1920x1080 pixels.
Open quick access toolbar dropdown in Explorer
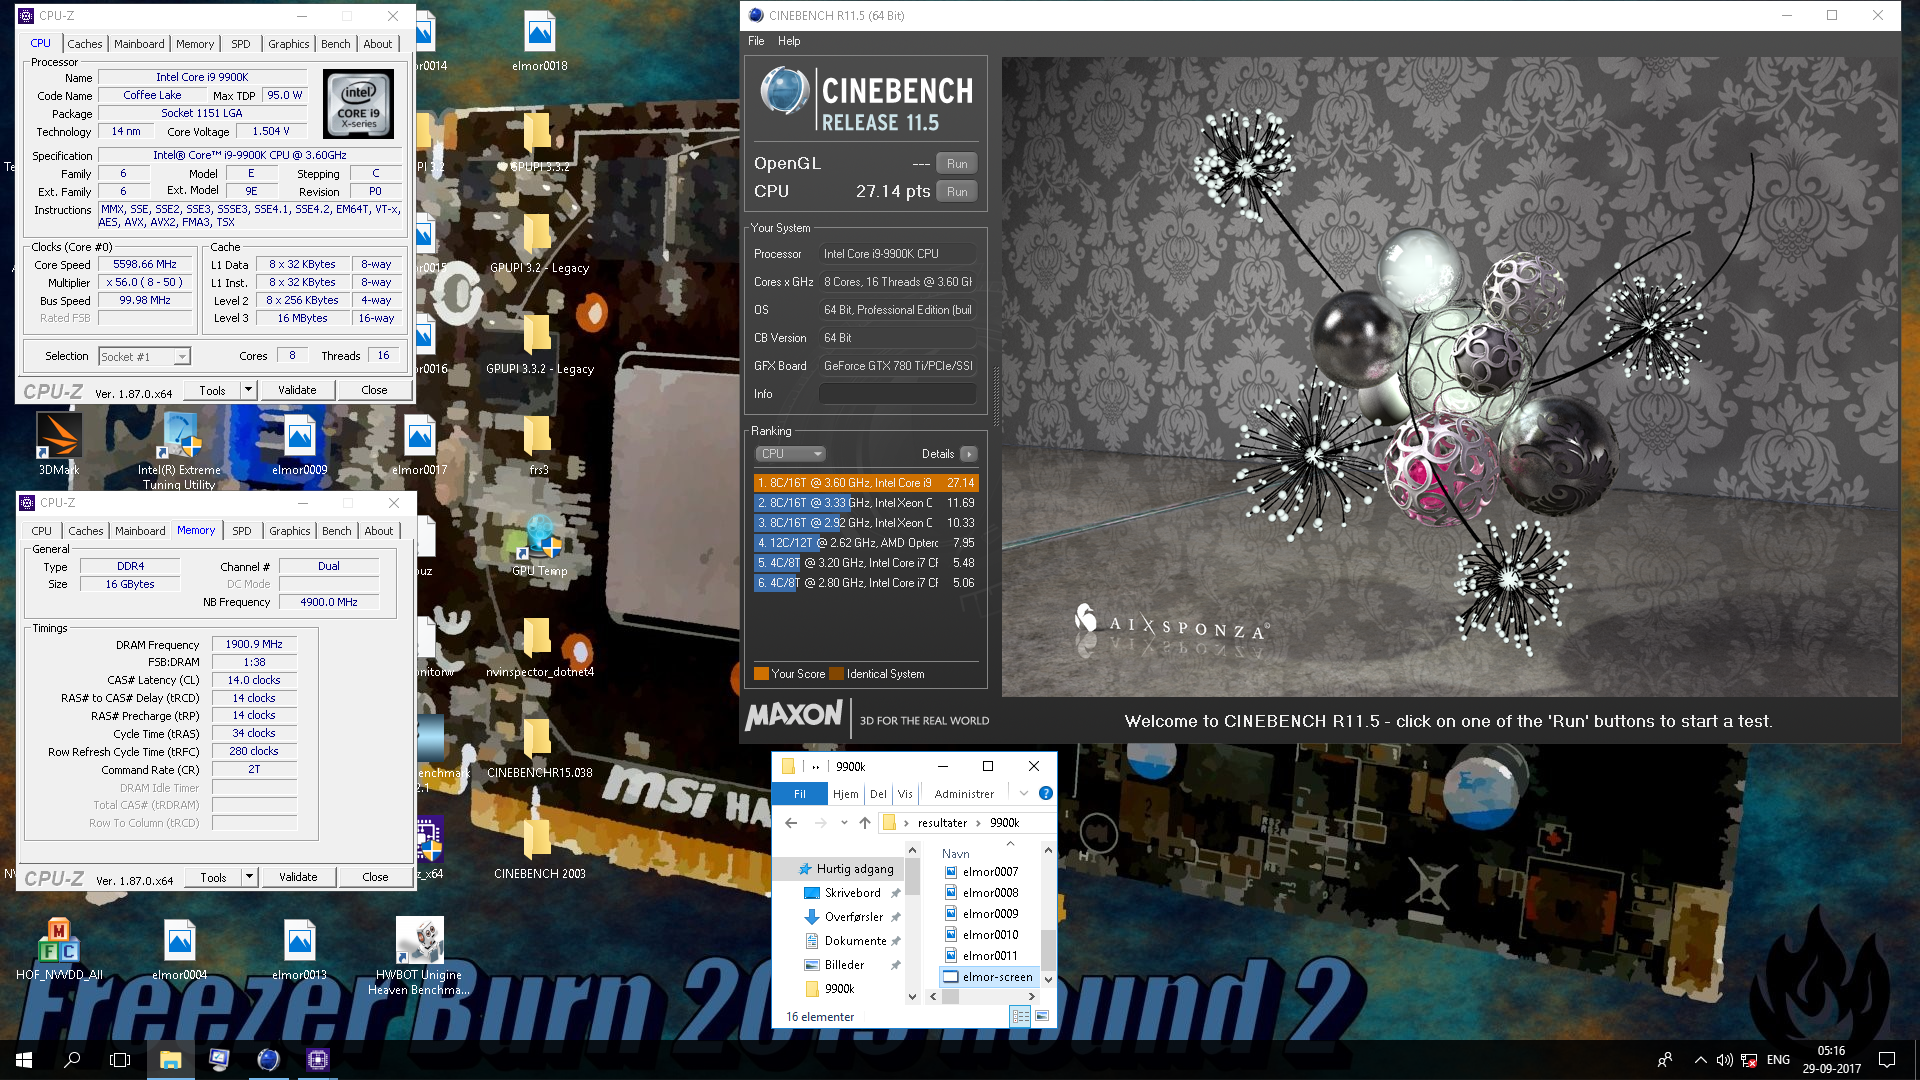tap(816, 767)
